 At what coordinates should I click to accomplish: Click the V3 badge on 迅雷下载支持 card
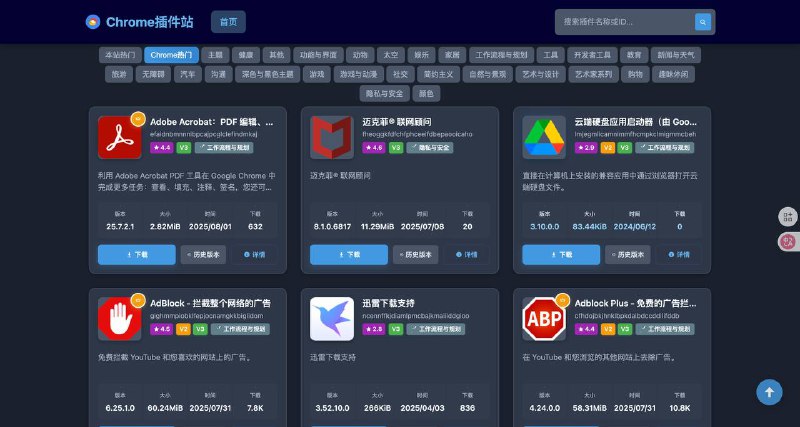(396, 330)
